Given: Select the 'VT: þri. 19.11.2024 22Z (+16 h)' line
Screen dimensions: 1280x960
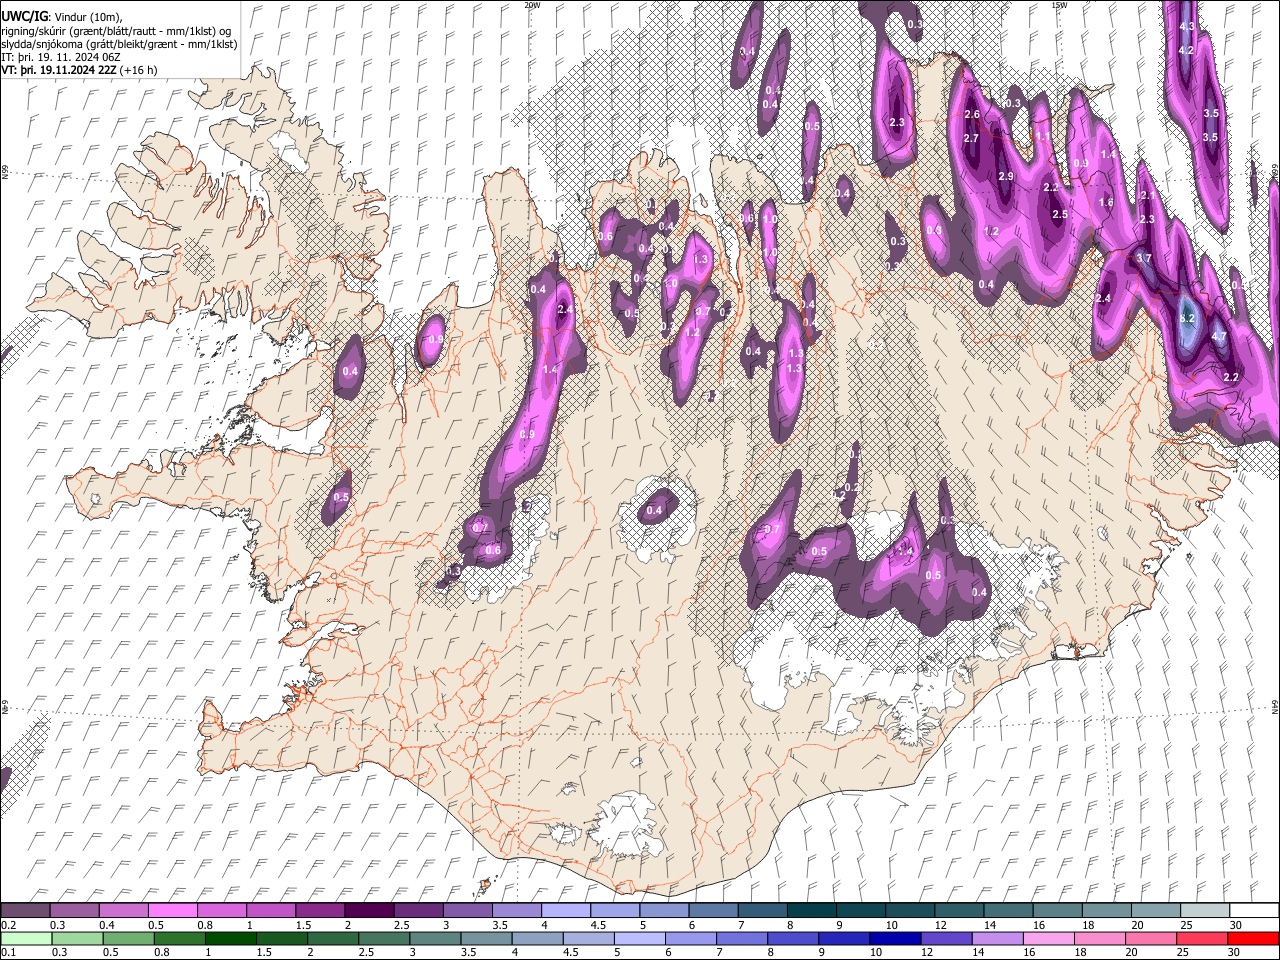Looking at the screenshot, I should 79,71.
